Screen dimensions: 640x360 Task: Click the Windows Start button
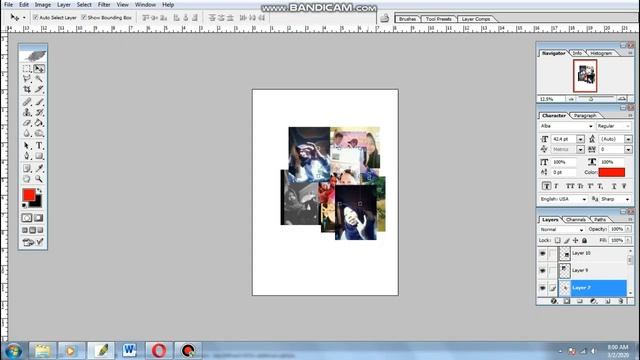point(13,351)
